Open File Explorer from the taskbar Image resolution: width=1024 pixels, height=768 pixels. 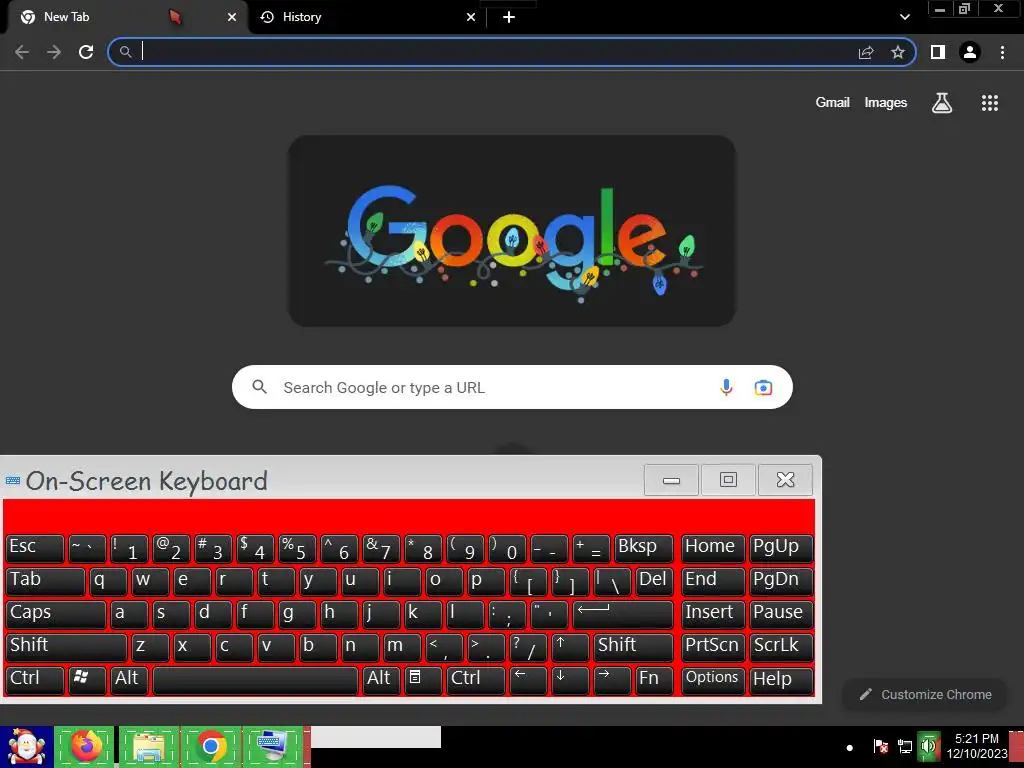pos(148,746)
